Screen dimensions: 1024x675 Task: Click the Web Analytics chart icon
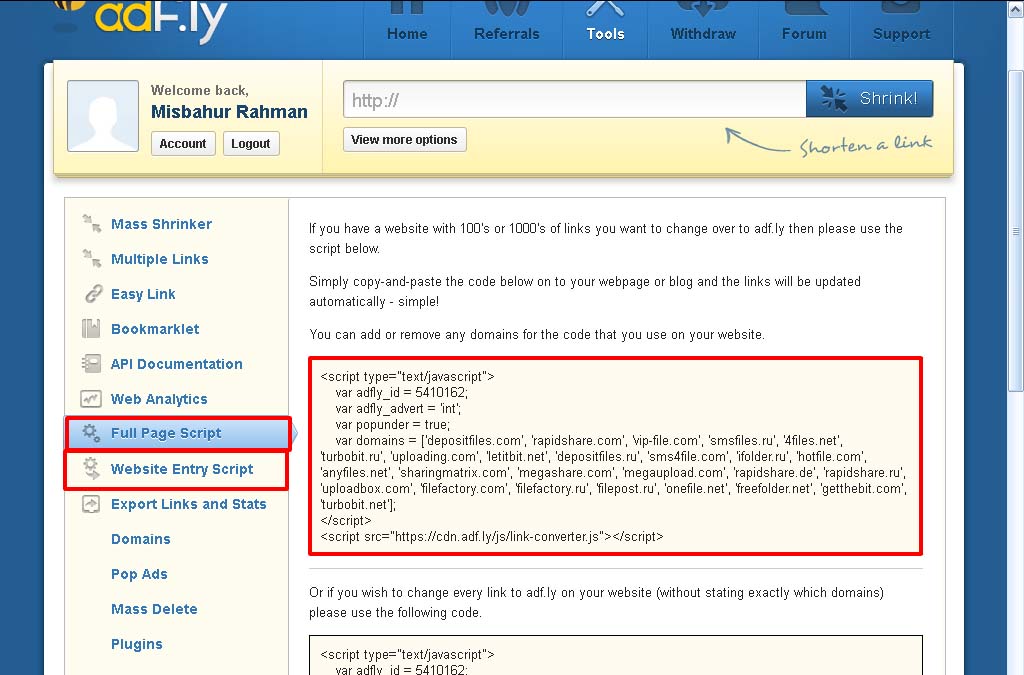(x=92, y=399)
